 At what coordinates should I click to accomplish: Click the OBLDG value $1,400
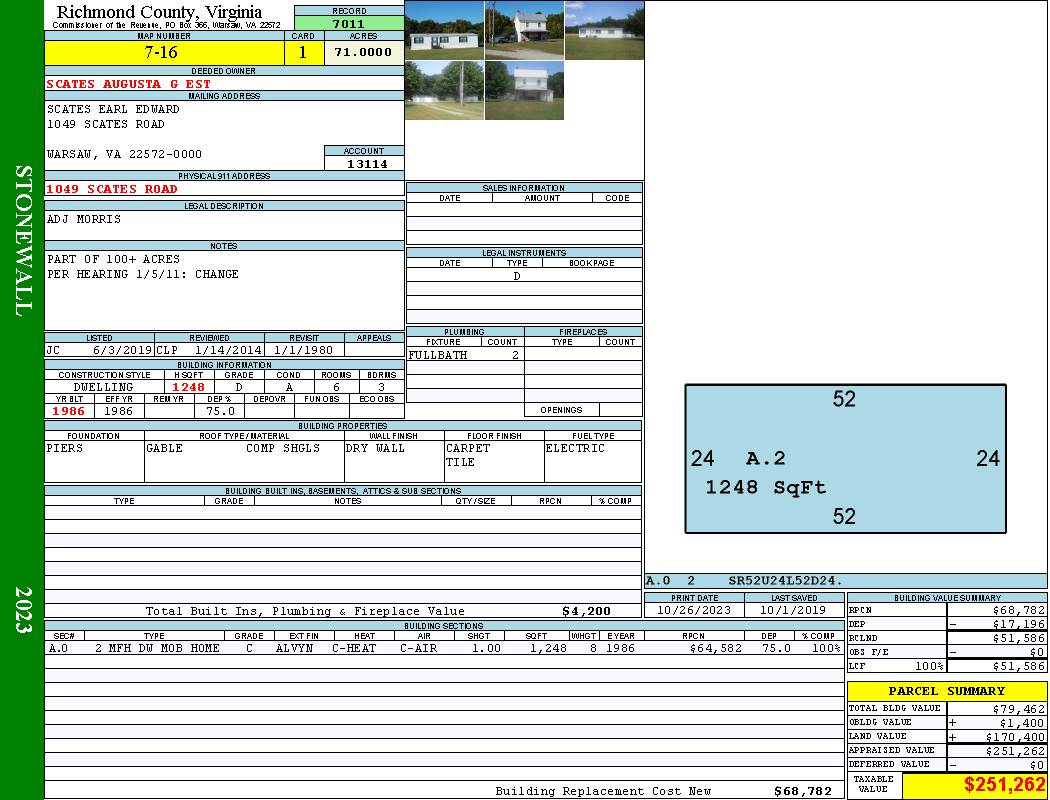pos(1022,723)
